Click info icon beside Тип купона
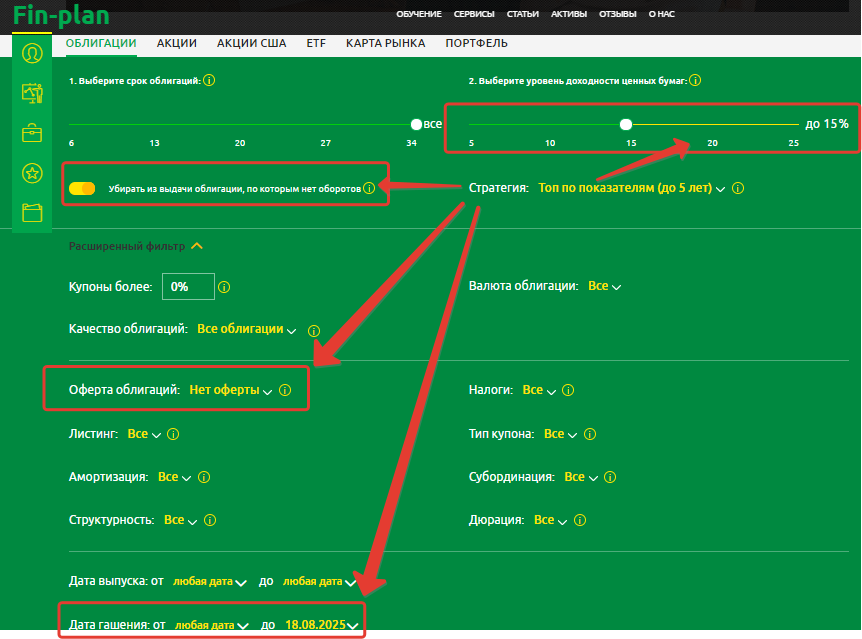Image resolution: width=862 pixels, height=639 pixels. click(590, 435)
